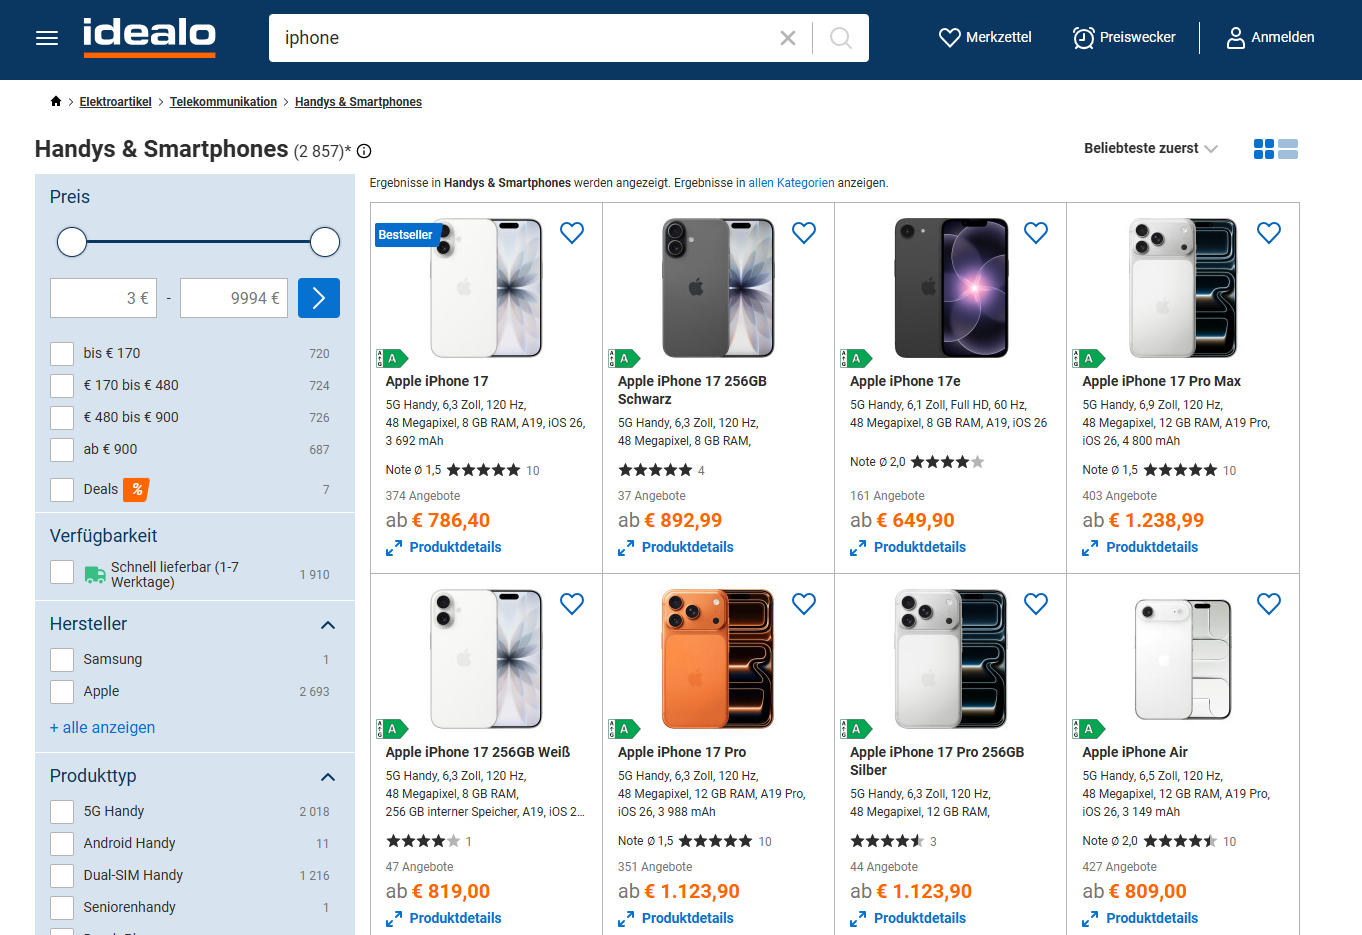Open Apple iPhone 17 Pro Max title

1161,381
